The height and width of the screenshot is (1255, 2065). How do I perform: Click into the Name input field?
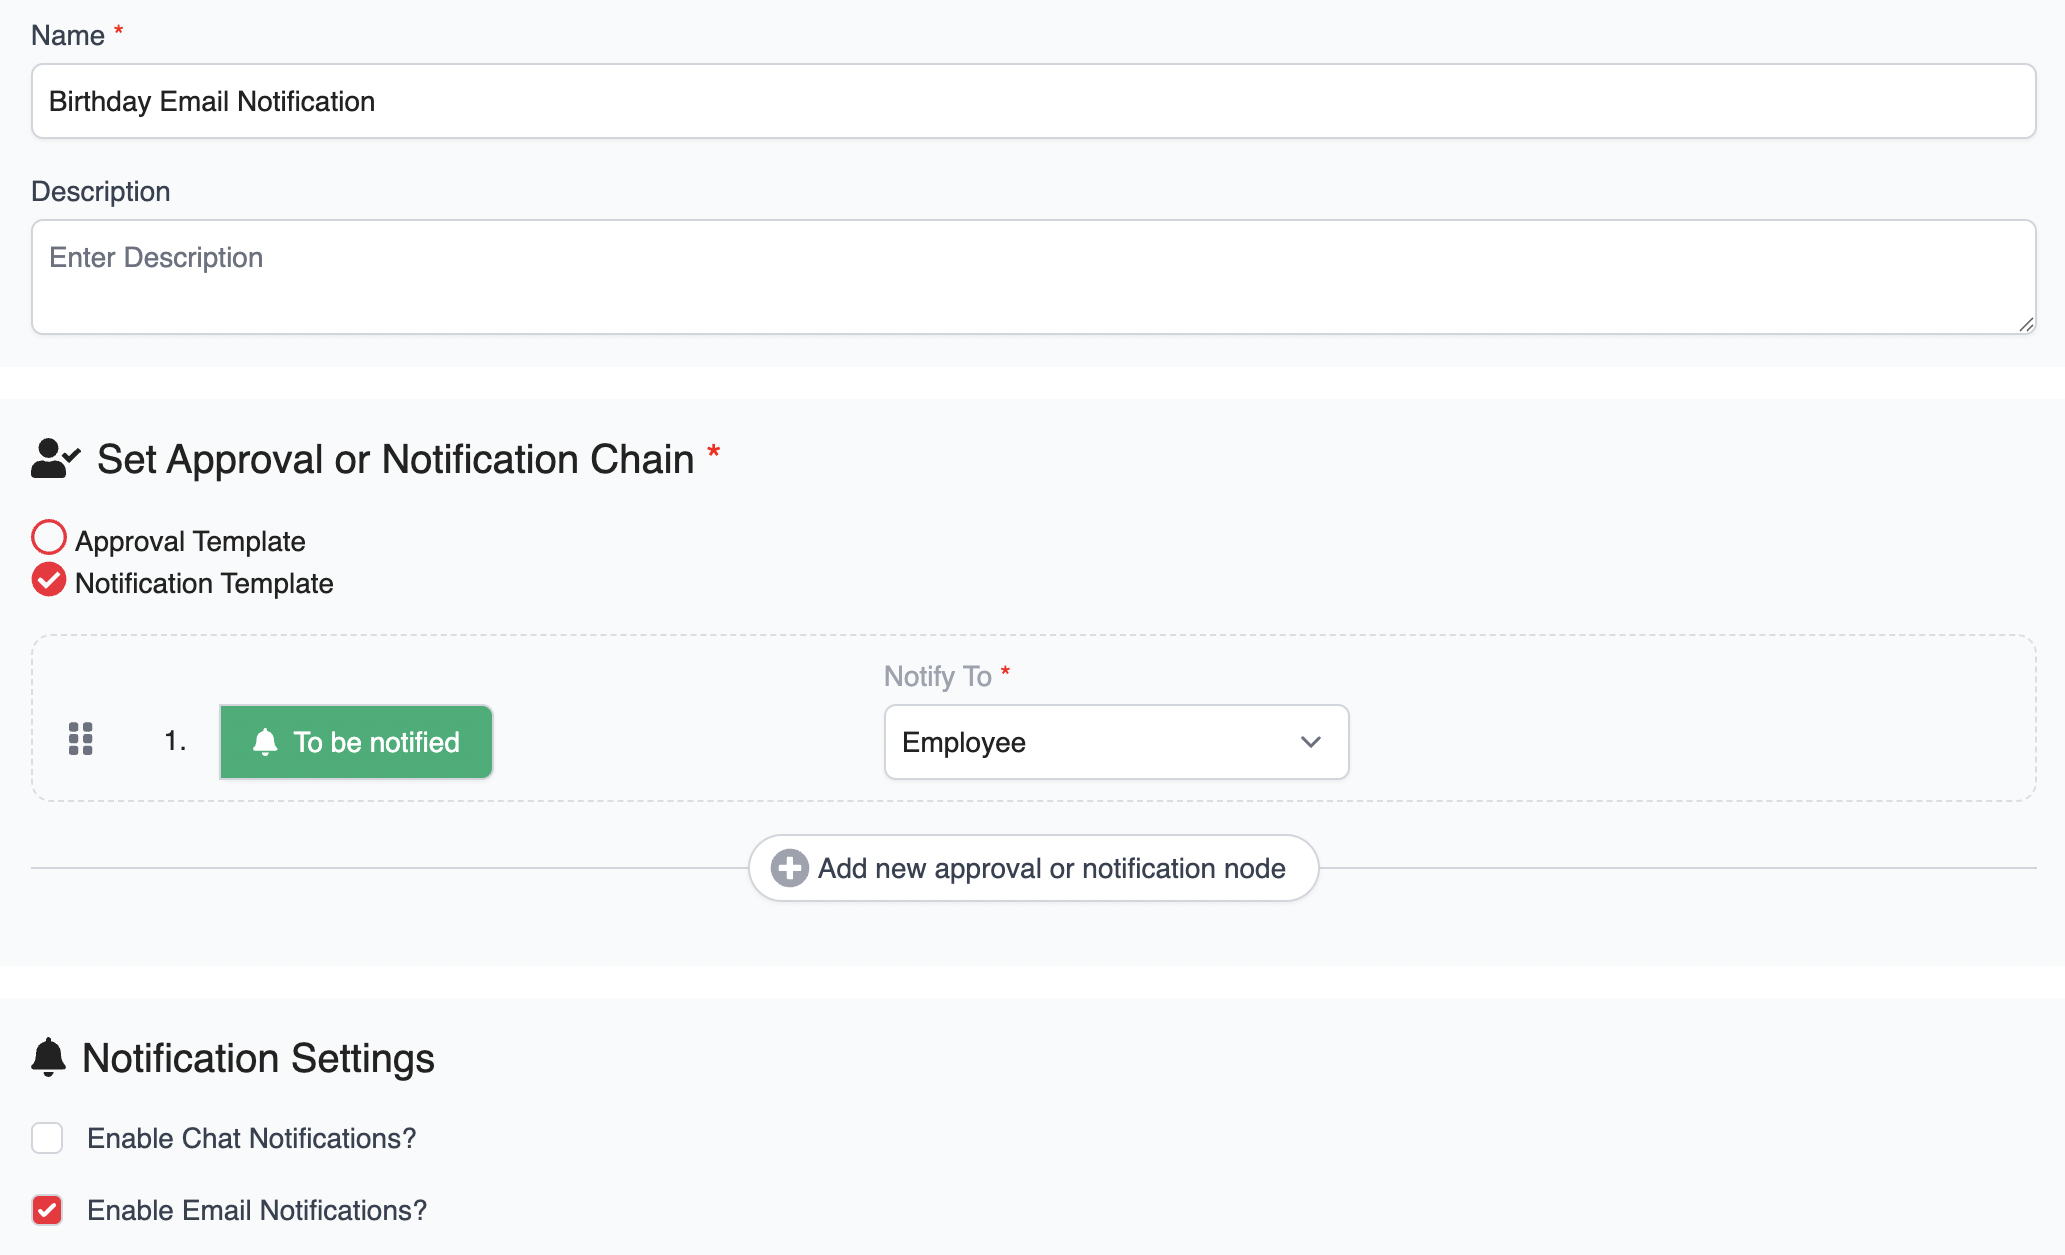pyautogui.click(x=1032, y=101)
